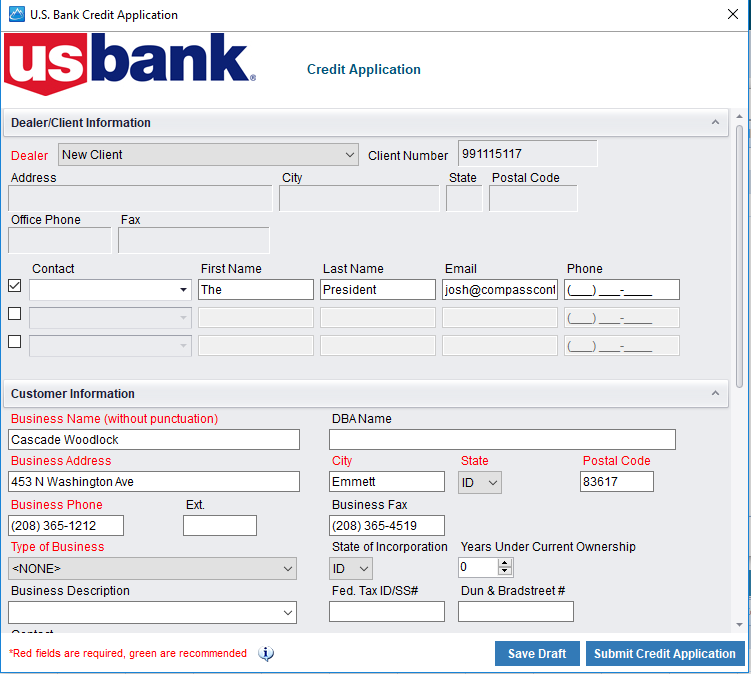Screen dimensions: 751x674
Task: Increase Years Under Current Ownership value
Action: click(505, 563)
